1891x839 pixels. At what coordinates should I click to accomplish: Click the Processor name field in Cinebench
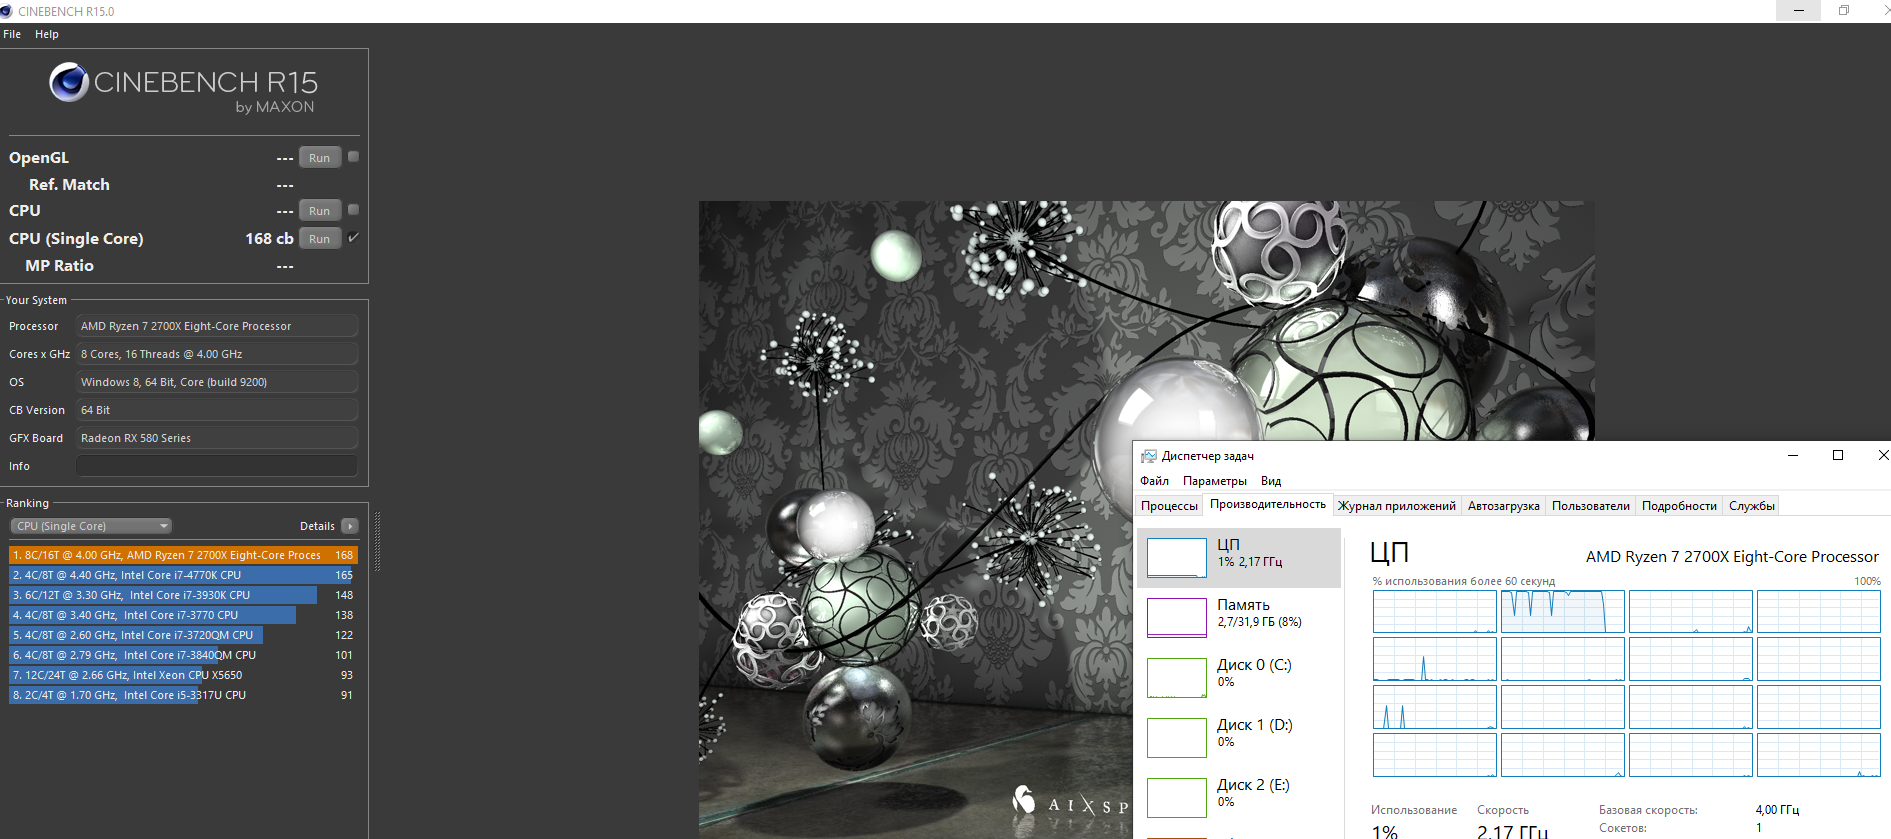(217, 326)
